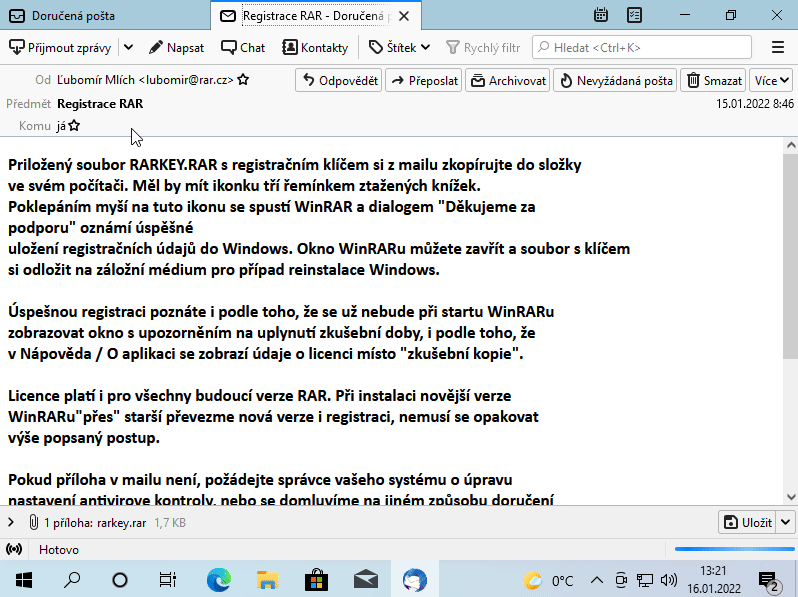This screenshot has width=798, height=597.
Task: Open notification center icon
Action: click(x=771, y=581)
